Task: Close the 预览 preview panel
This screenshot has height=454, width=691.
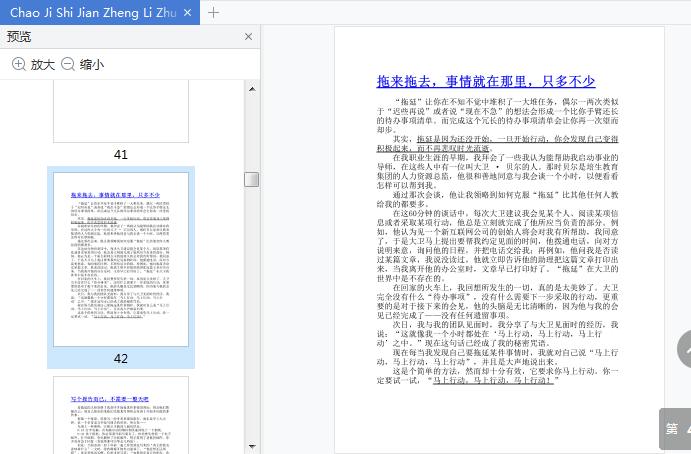Action: pos(249,37)
